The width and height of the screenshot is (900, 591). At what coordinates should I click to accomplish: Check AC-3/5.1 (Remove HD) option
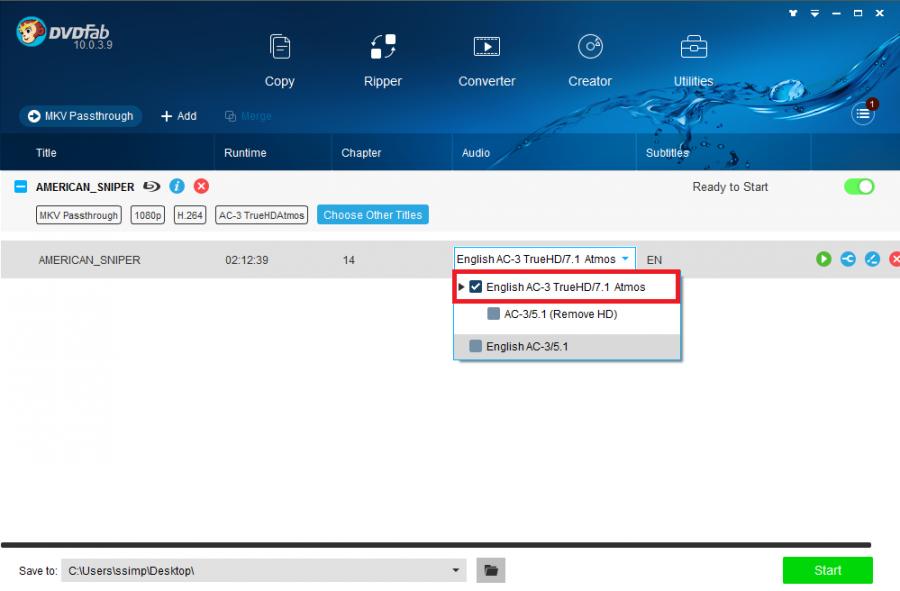coord(493,314)
